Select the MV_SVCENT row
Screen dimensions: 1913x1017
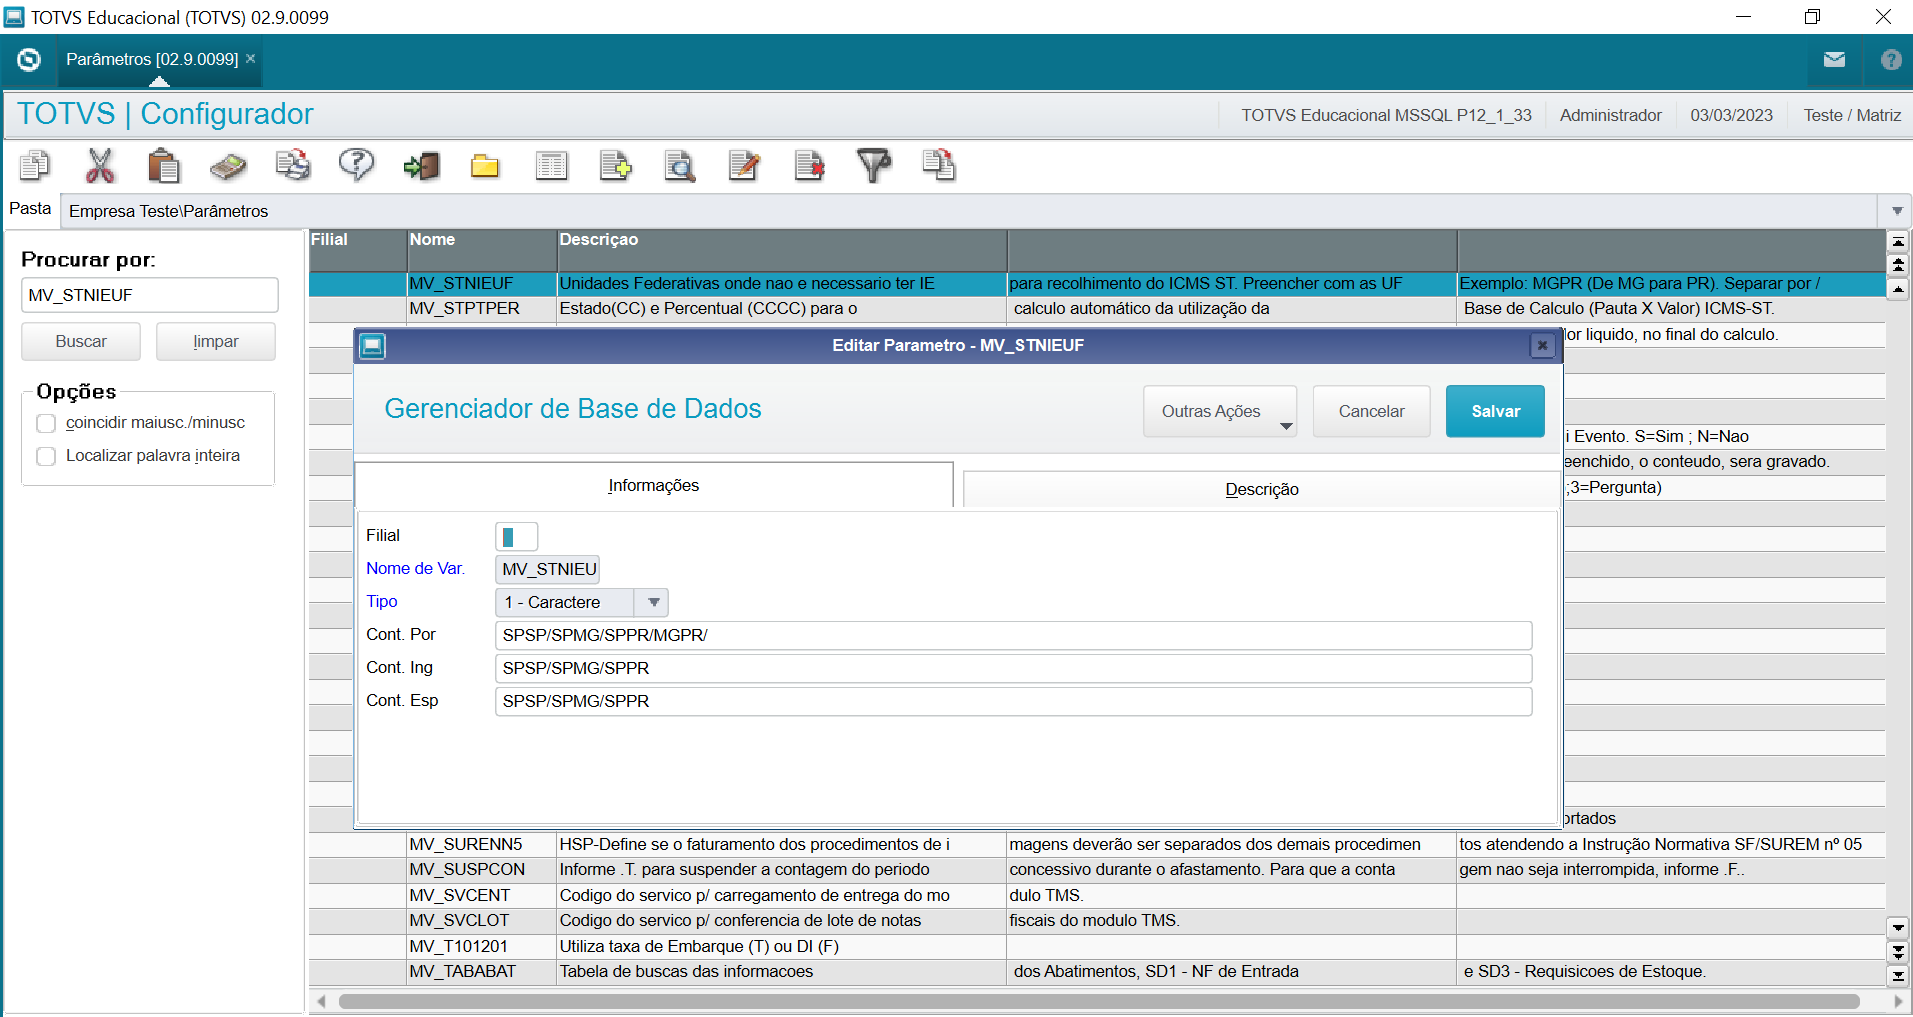tap(1096, 896)
